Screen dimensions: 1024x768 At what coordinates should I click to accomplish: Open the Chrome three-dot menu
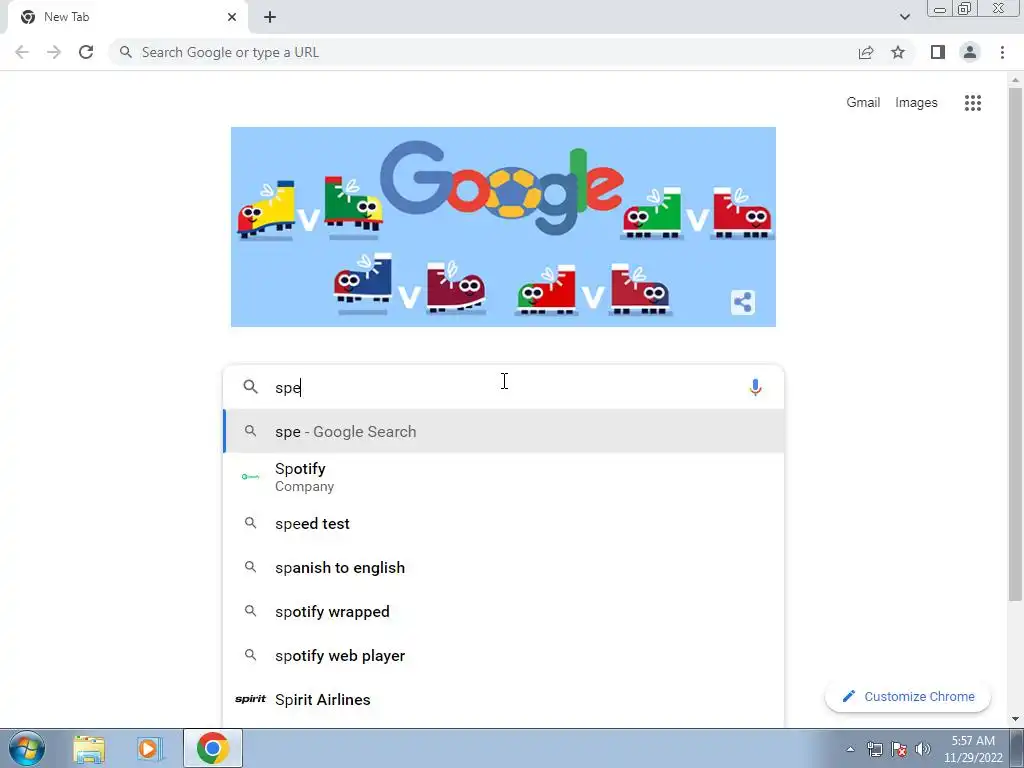pyautogui.click(x=1002, y=52)
